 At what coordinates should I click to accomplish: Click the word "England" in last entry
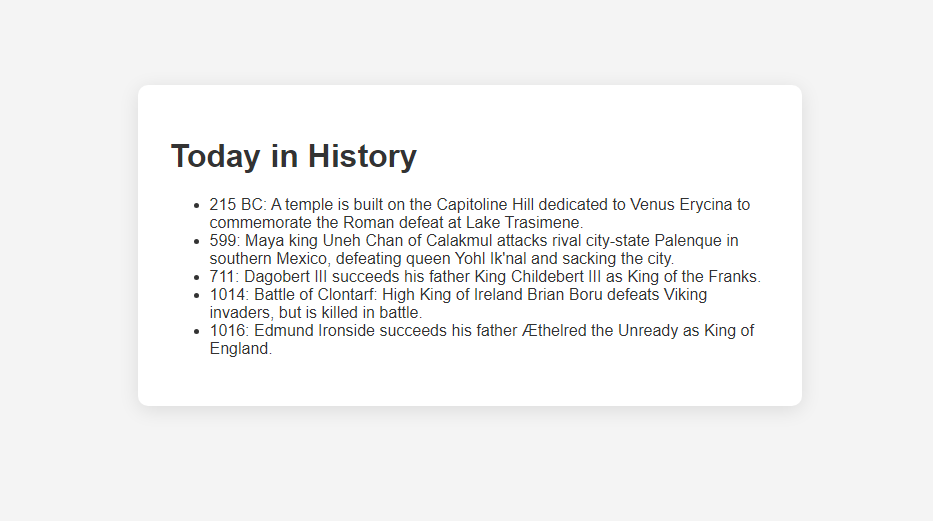240,349
